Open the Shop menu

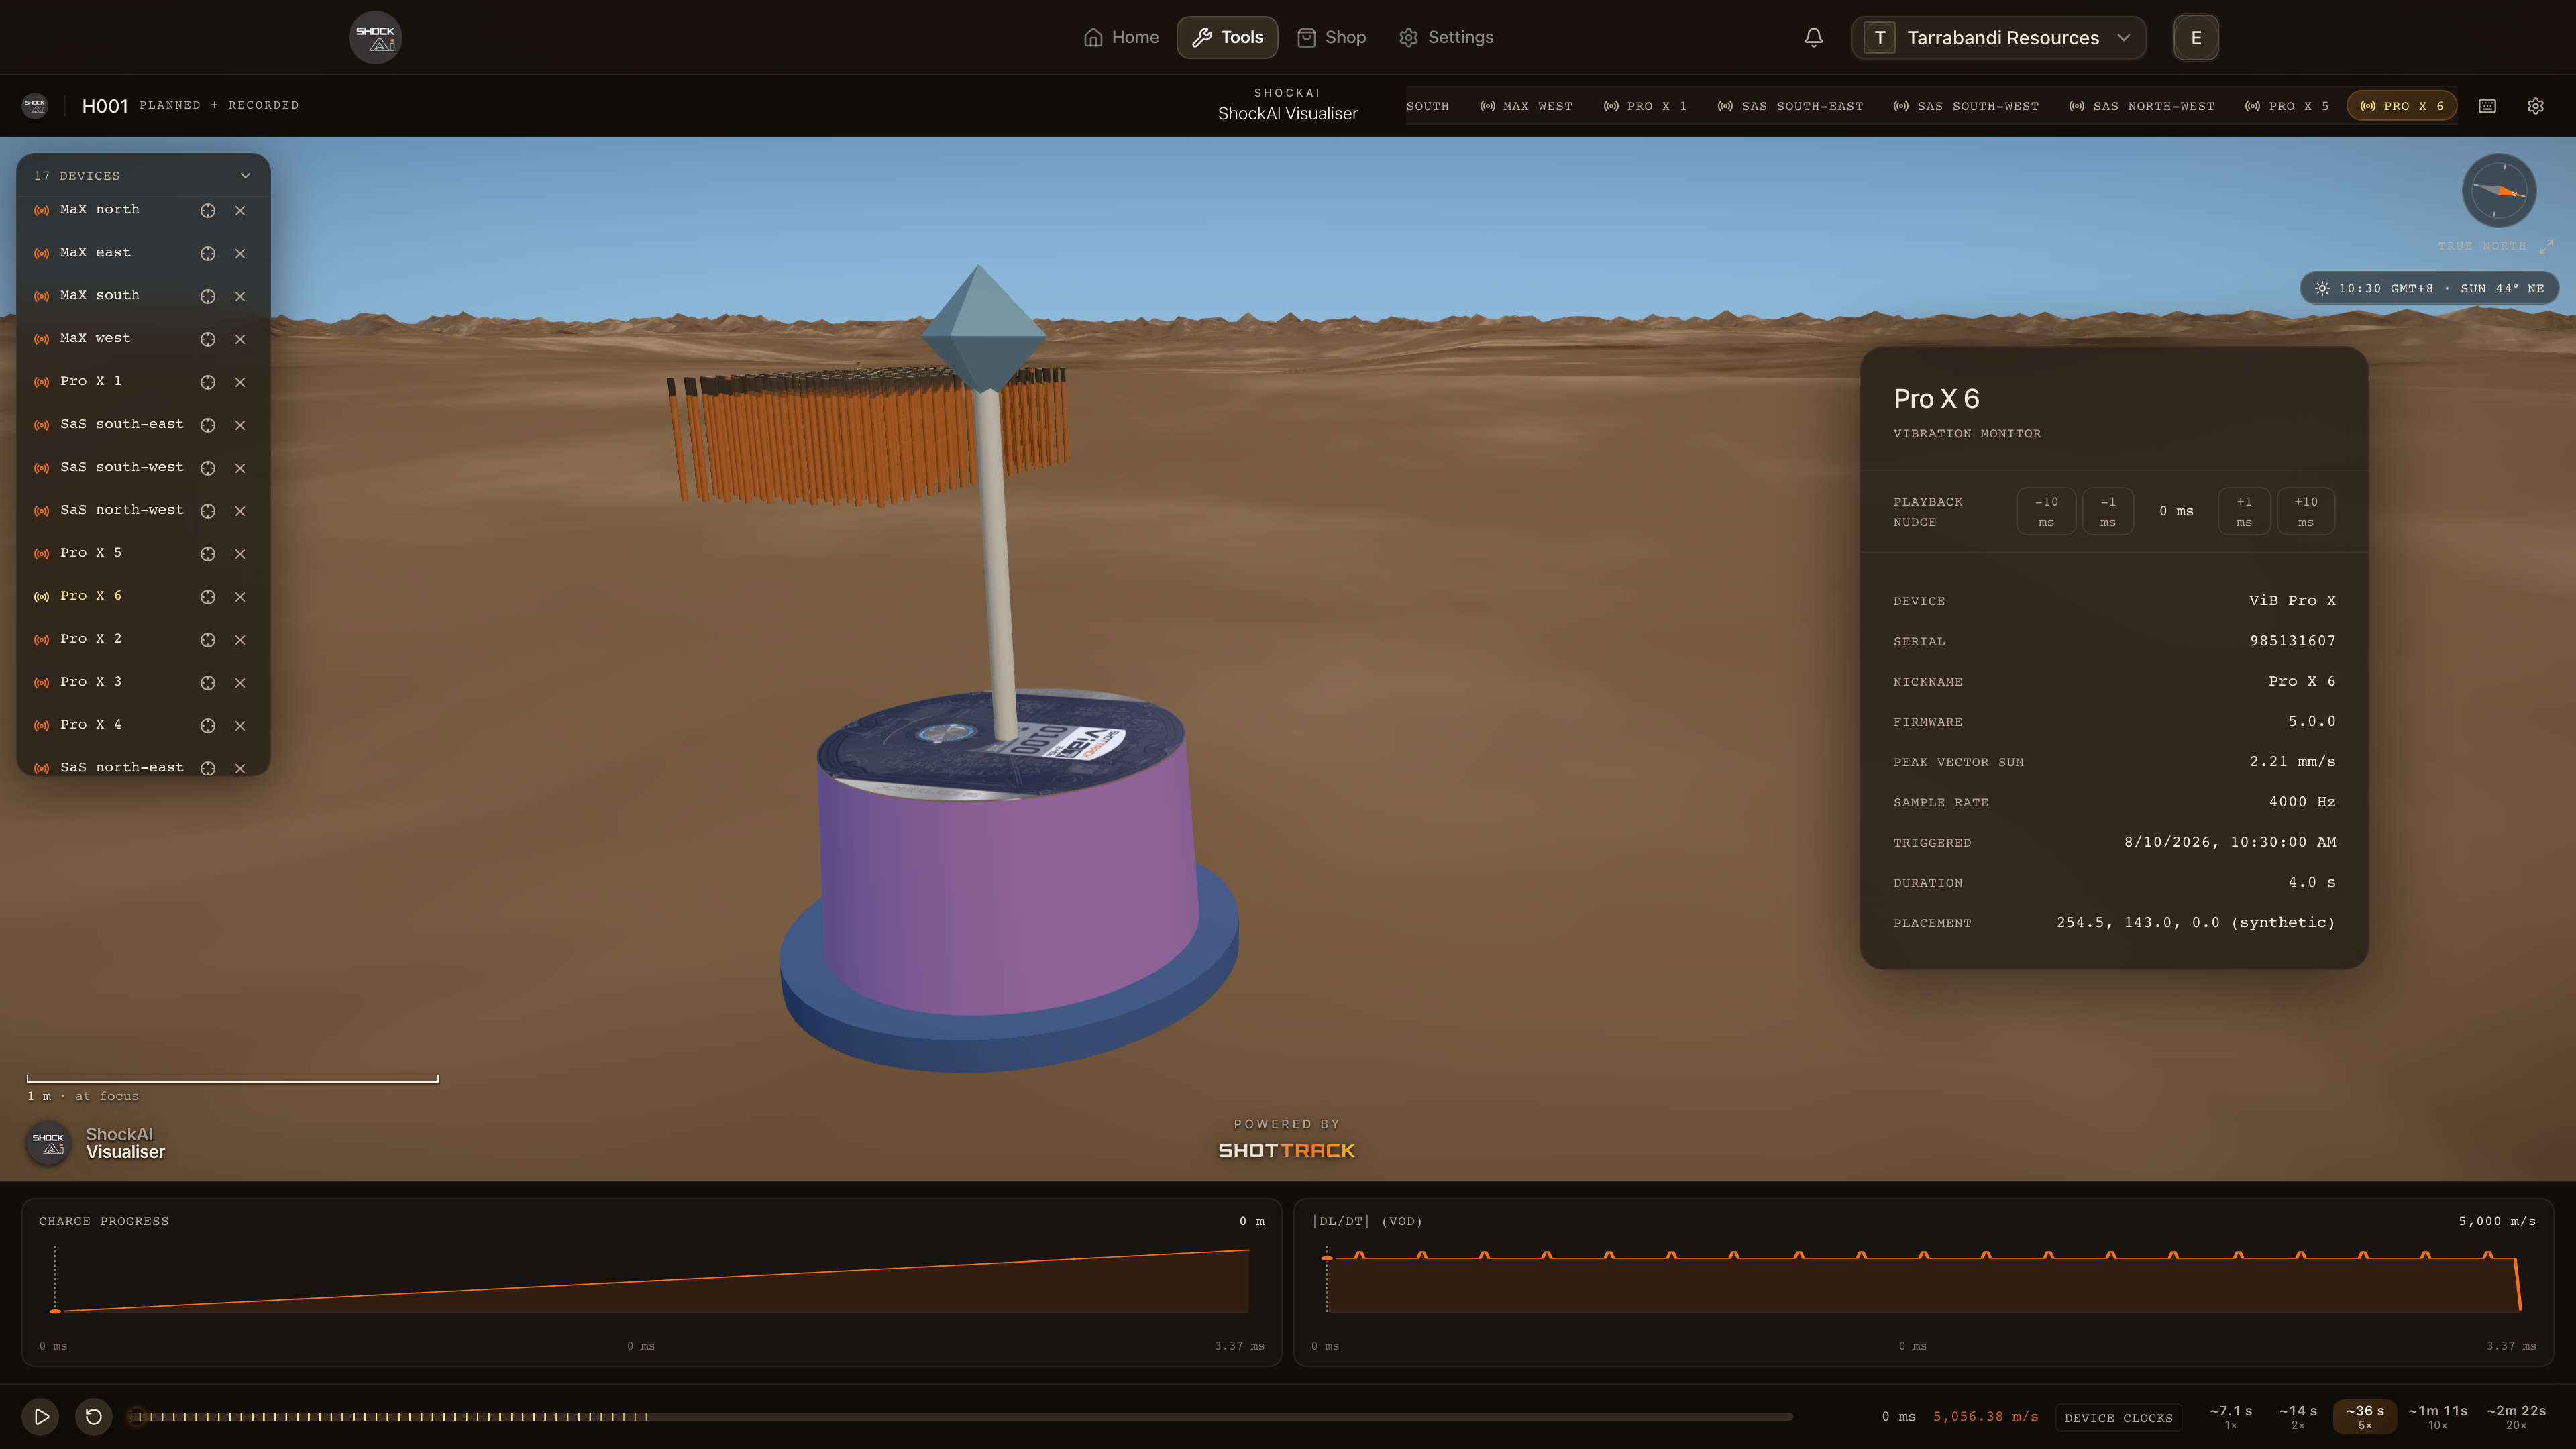pos(1331,38)
